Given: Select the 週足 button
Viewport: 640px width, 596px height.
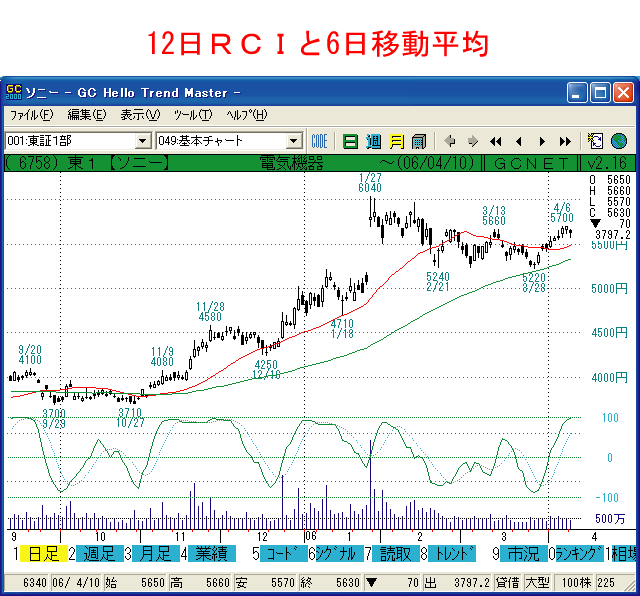Looking at the screenshot, I should pos(100,554).
